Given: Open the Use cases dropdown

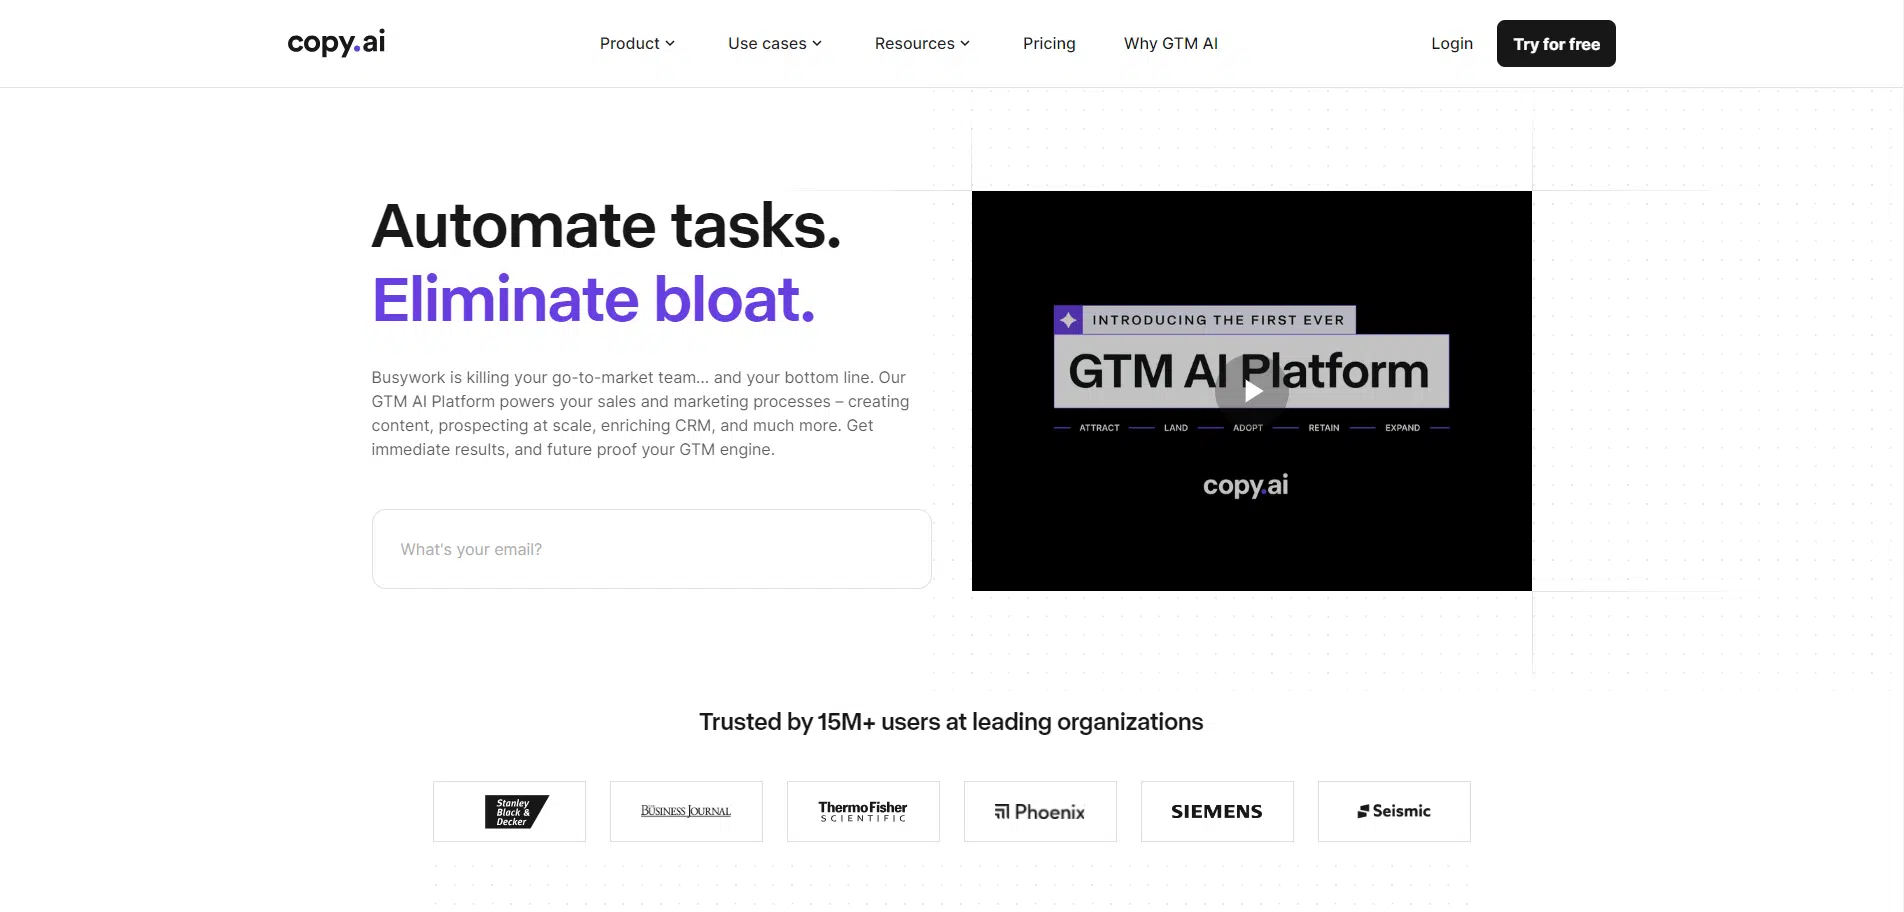Looking at the screenshot, I should [x=774, y=44].
